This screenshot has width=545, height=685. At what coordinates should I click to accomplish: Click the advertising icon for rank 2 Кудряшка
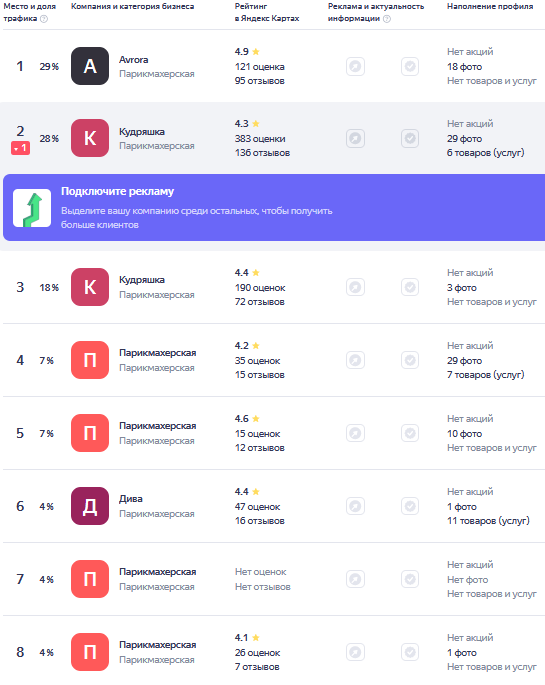355,138
